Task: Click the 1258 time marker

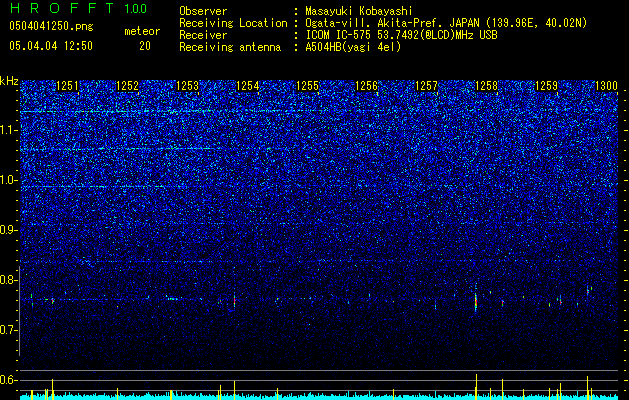Action: 486,86
